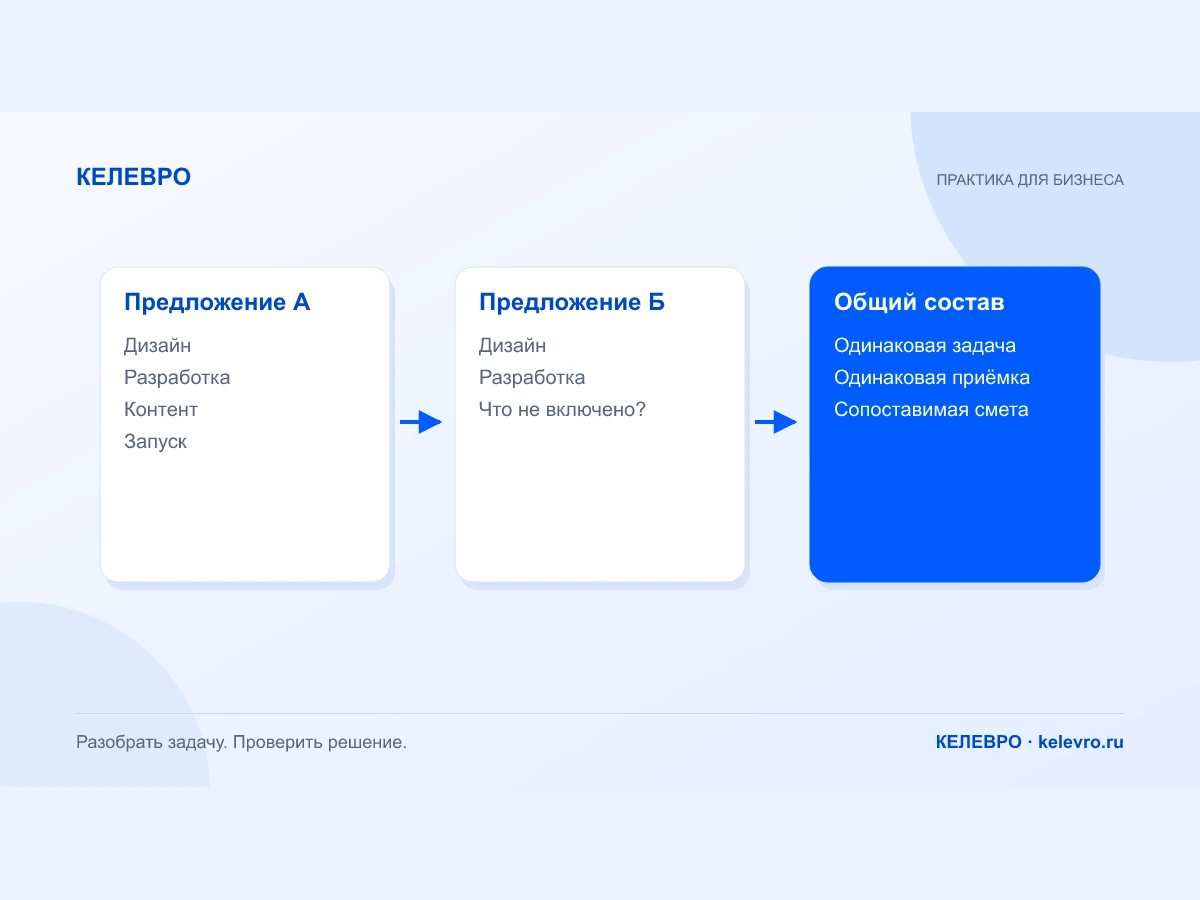Click Дизайн in the Предложение А card
The height and width of the screenshot is (900, 1200).
157,346
